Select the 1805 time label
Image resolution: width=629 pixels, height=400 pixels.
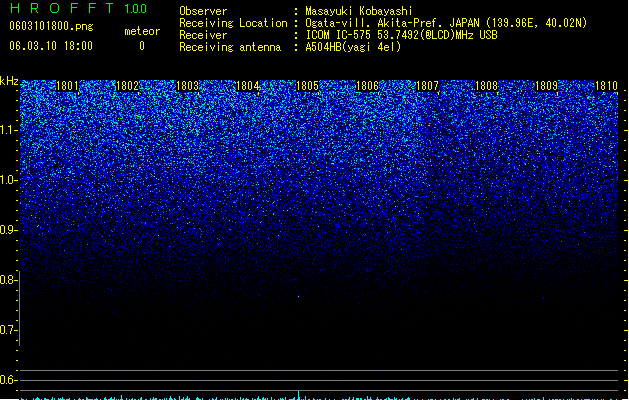coord(307,86)
